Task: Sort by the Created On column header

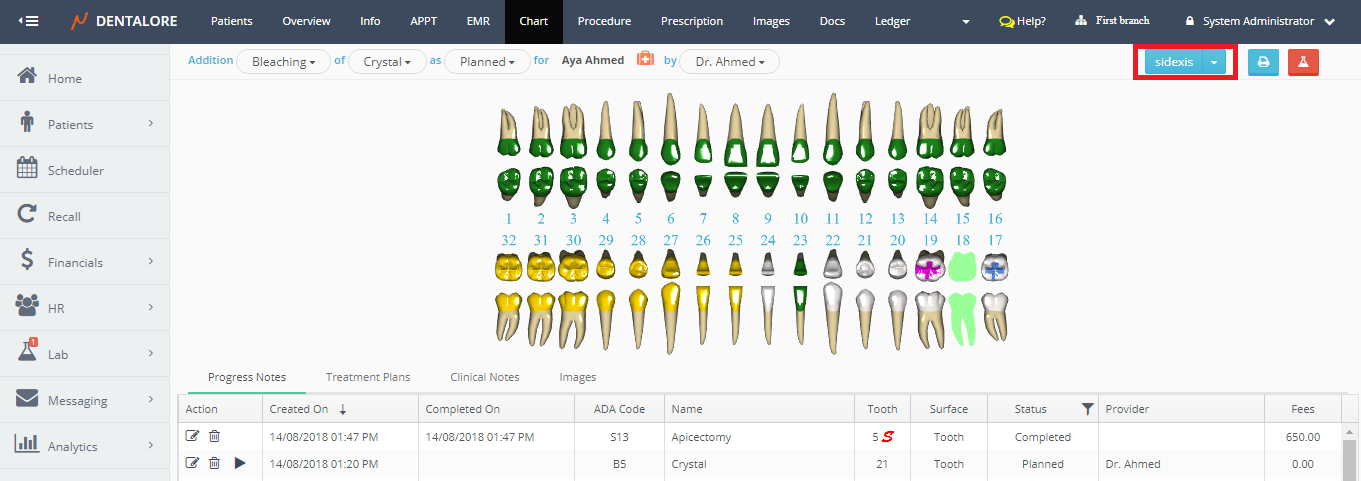Action: [298, 409]
